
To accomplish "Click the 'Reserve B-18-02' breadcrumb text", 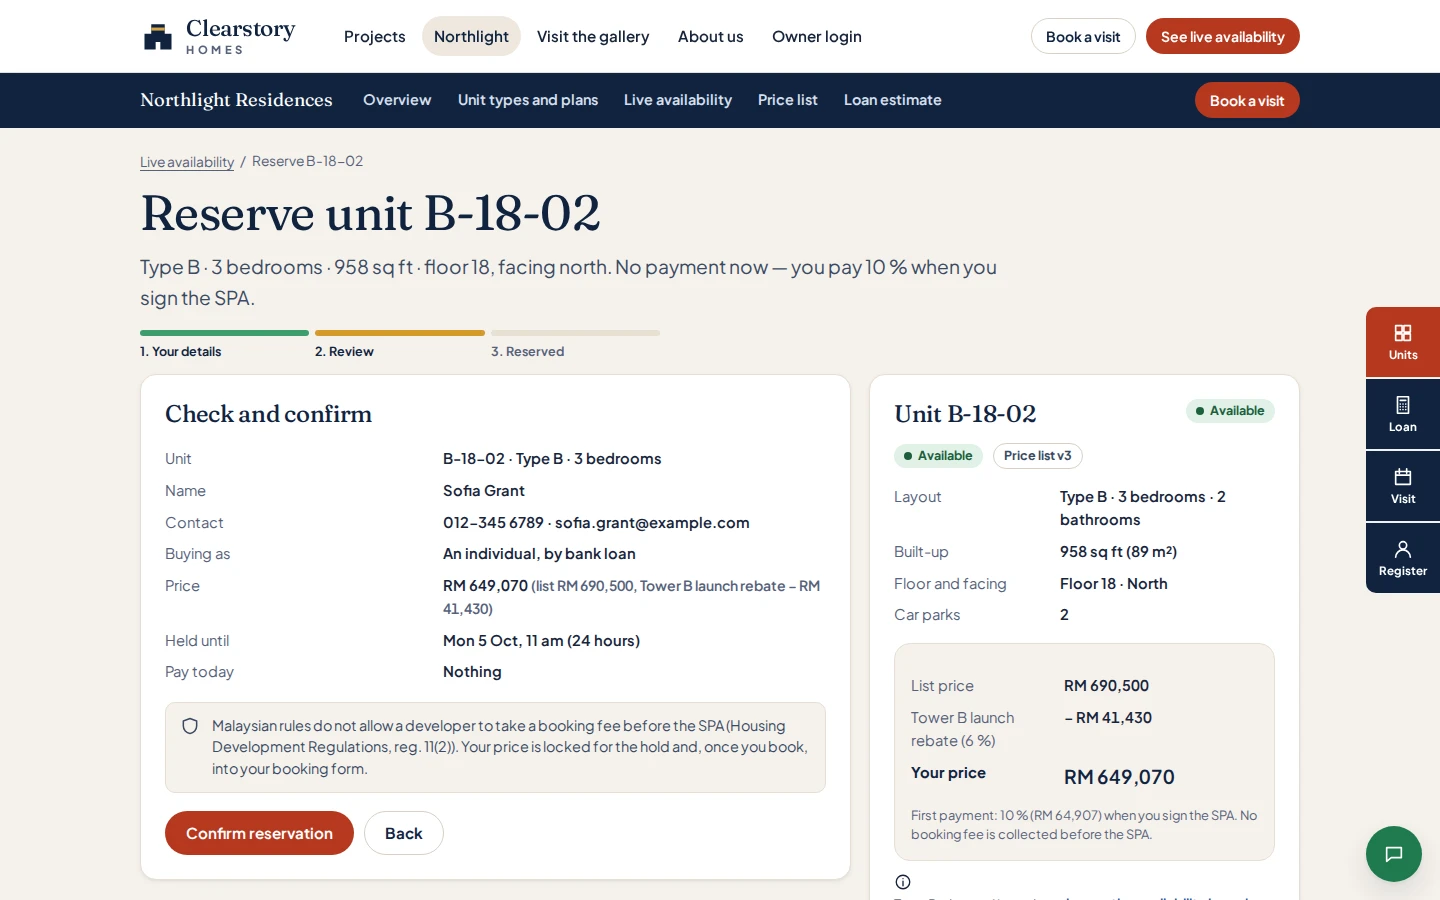I will pos(307,161).
